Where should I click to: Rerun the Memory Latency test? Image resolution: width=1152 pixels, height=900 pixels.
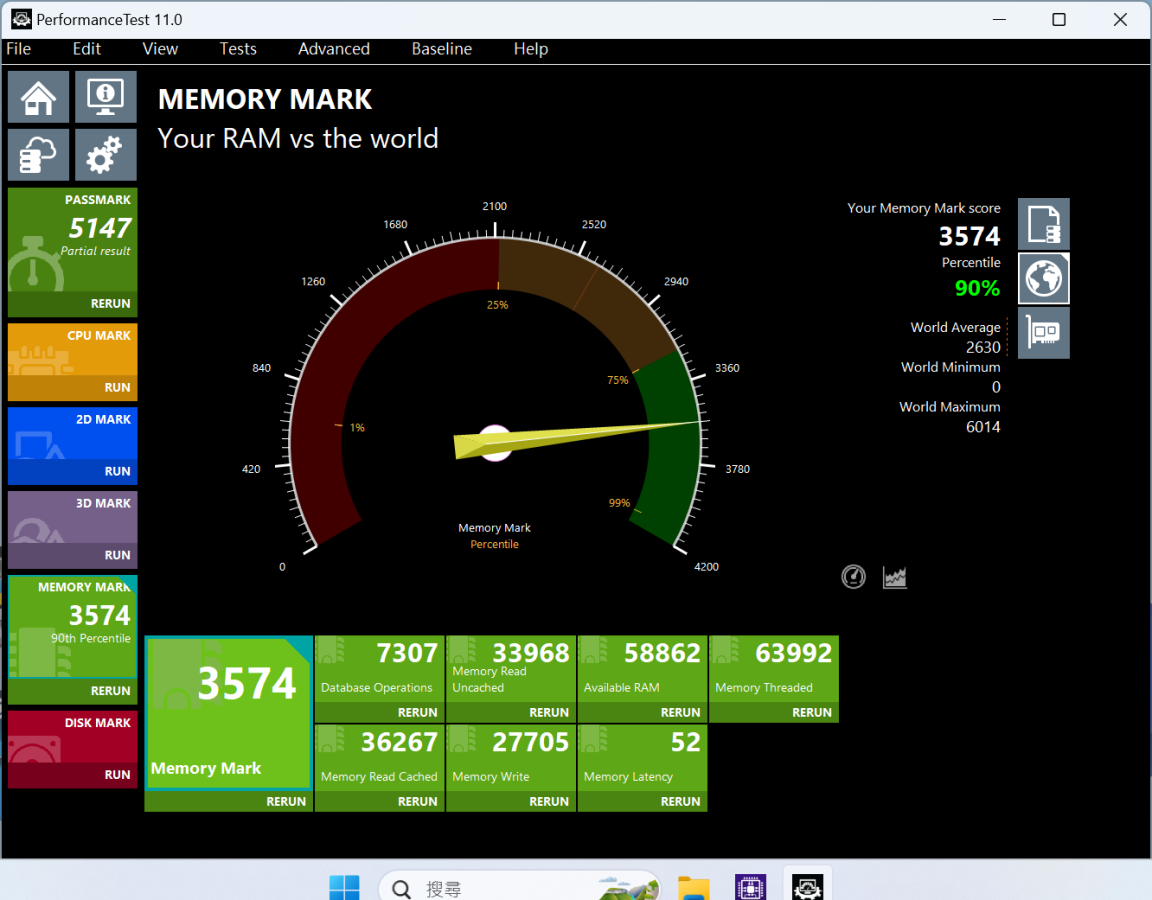[x=642, y=801]
